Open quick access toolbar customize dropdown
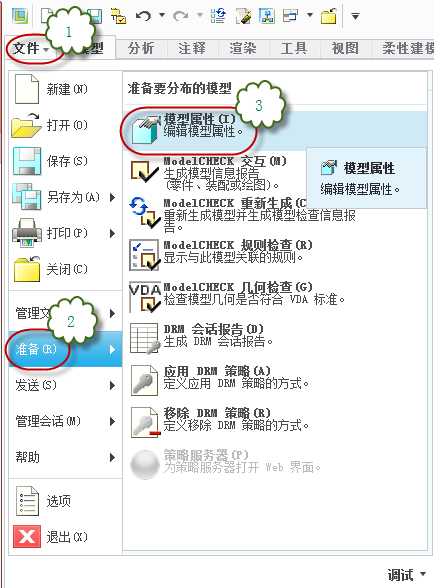This screenshot has height=588, width=434. (x=355, y=16)
